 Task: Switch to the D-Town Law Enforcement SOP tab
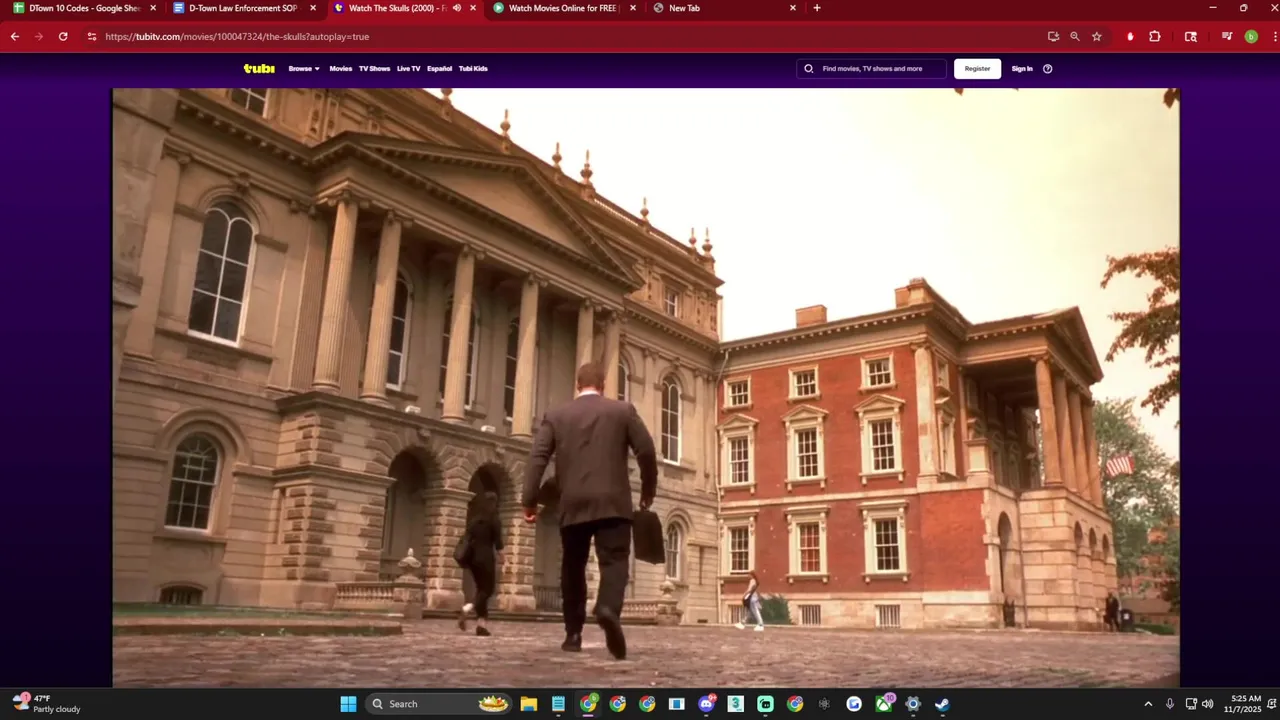[242, 8]
